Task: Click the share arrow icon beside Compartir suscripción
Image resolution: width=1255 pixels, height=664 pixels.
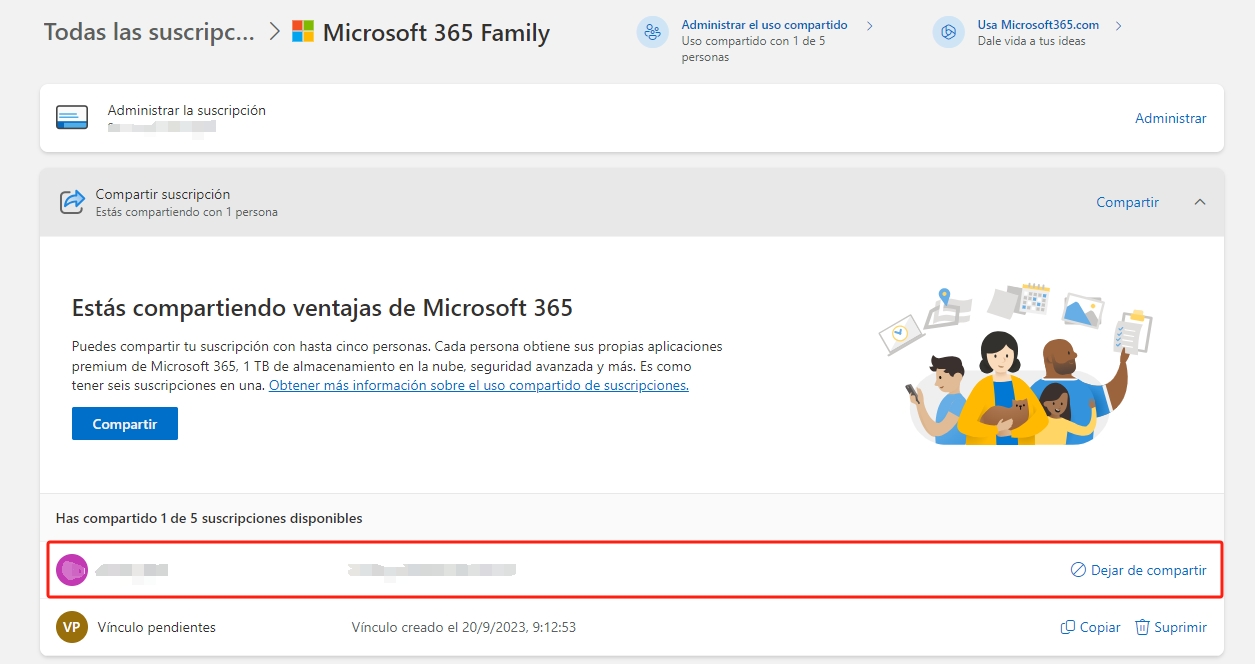Action: 73,202
